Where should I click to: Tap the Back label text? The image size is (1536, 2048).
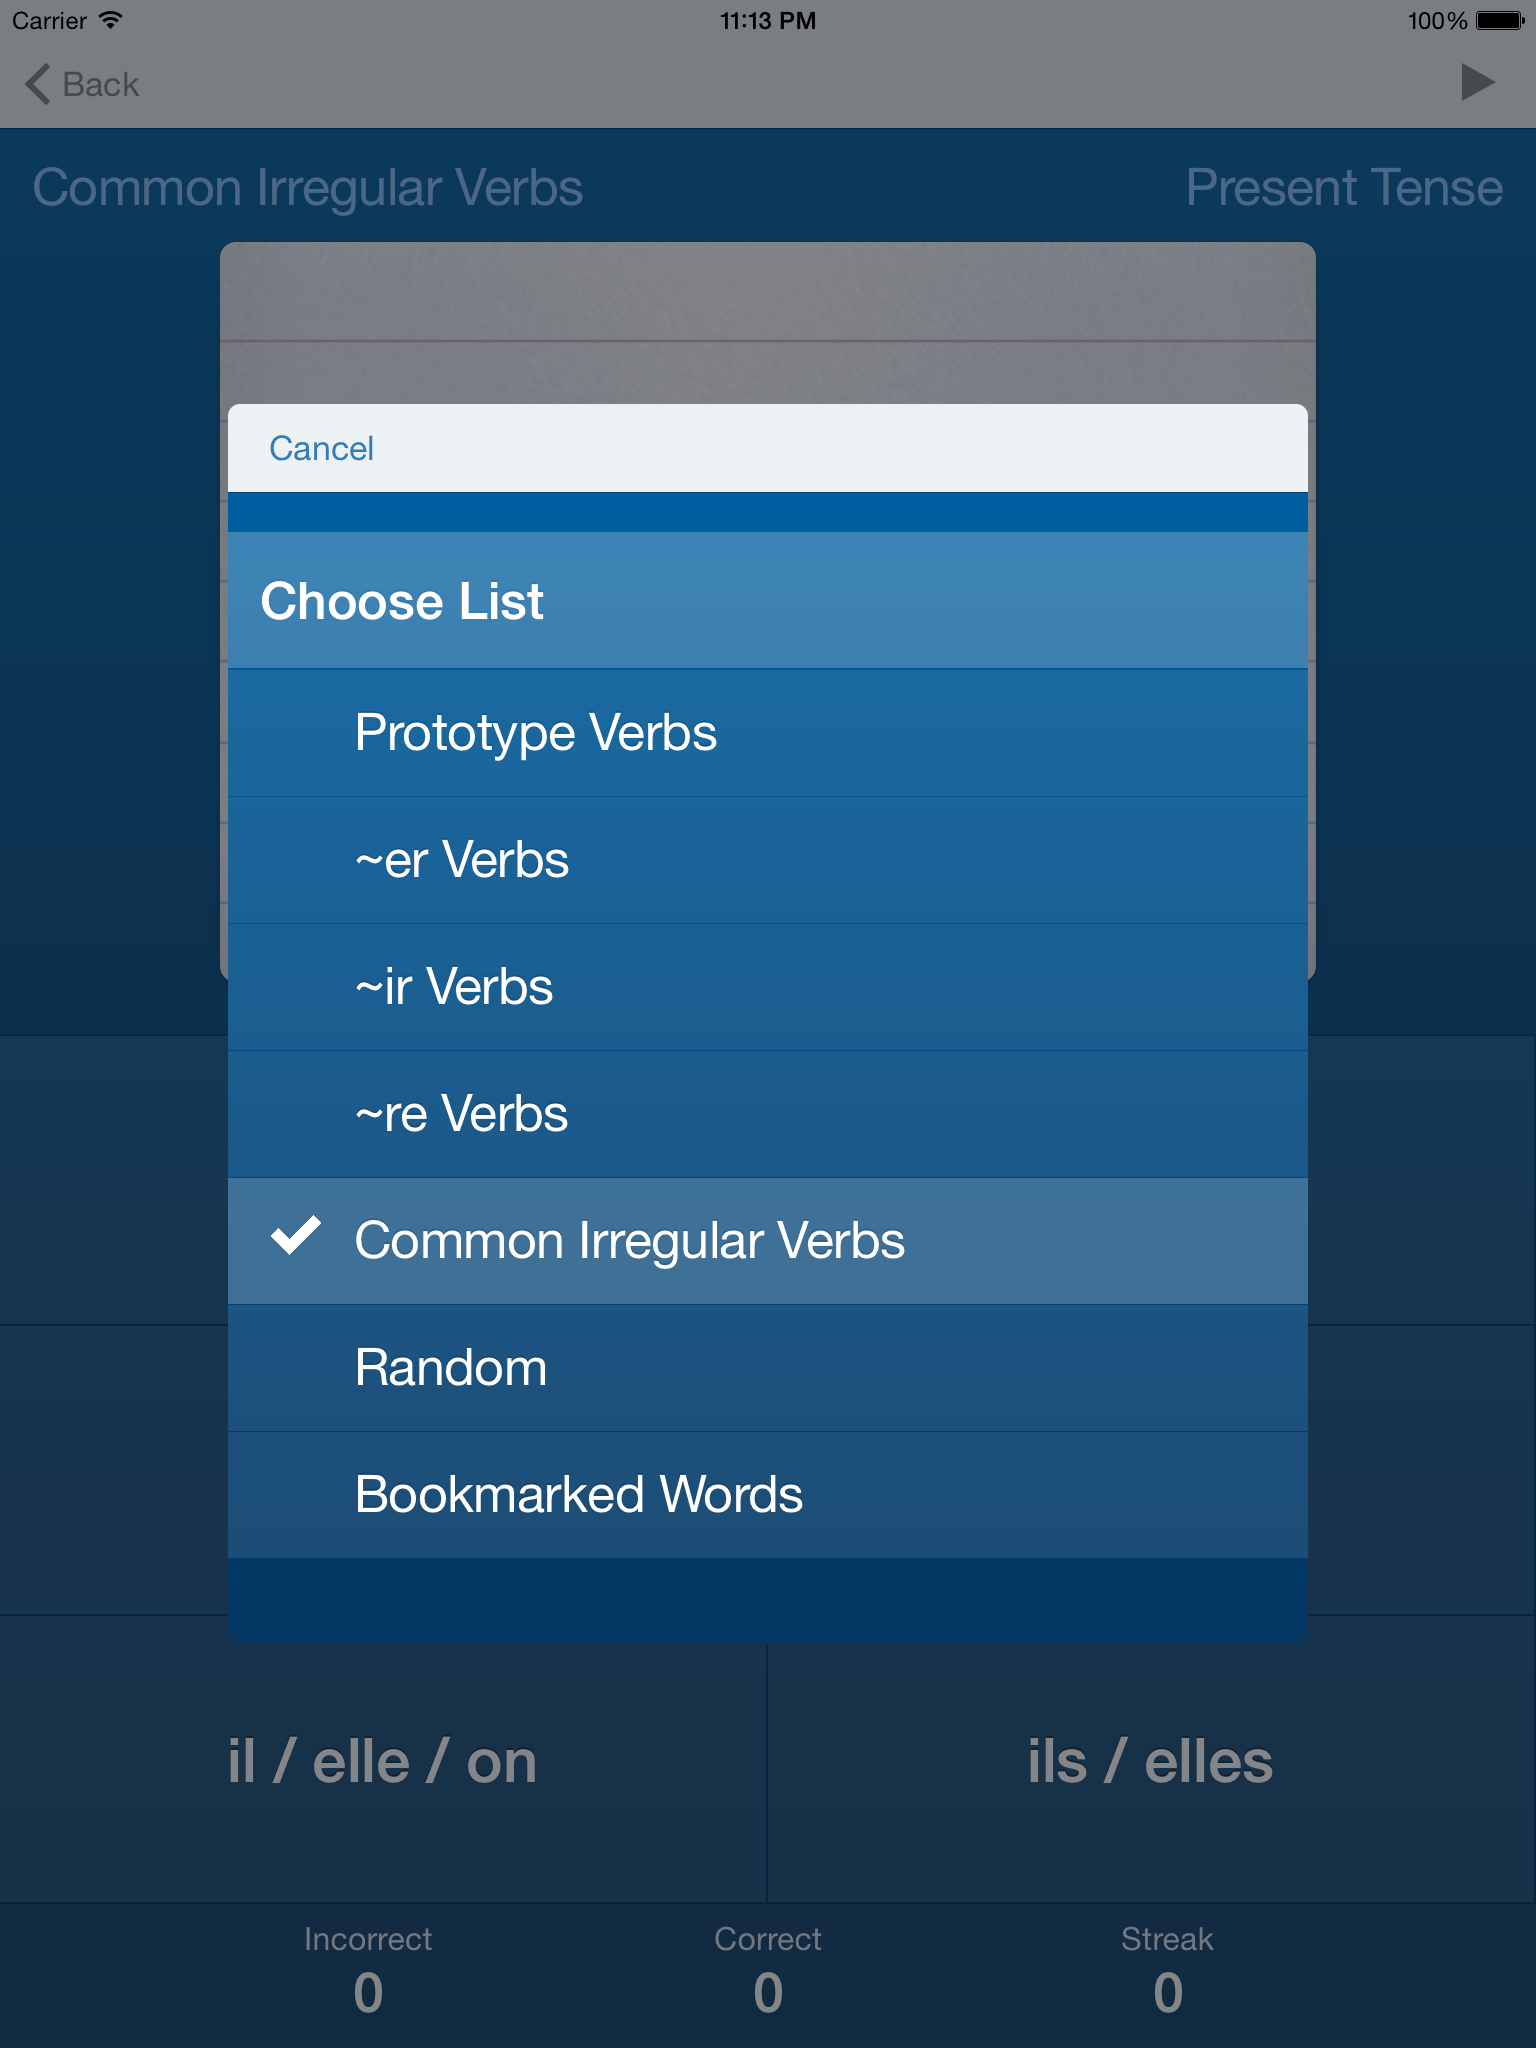point(100,85)
